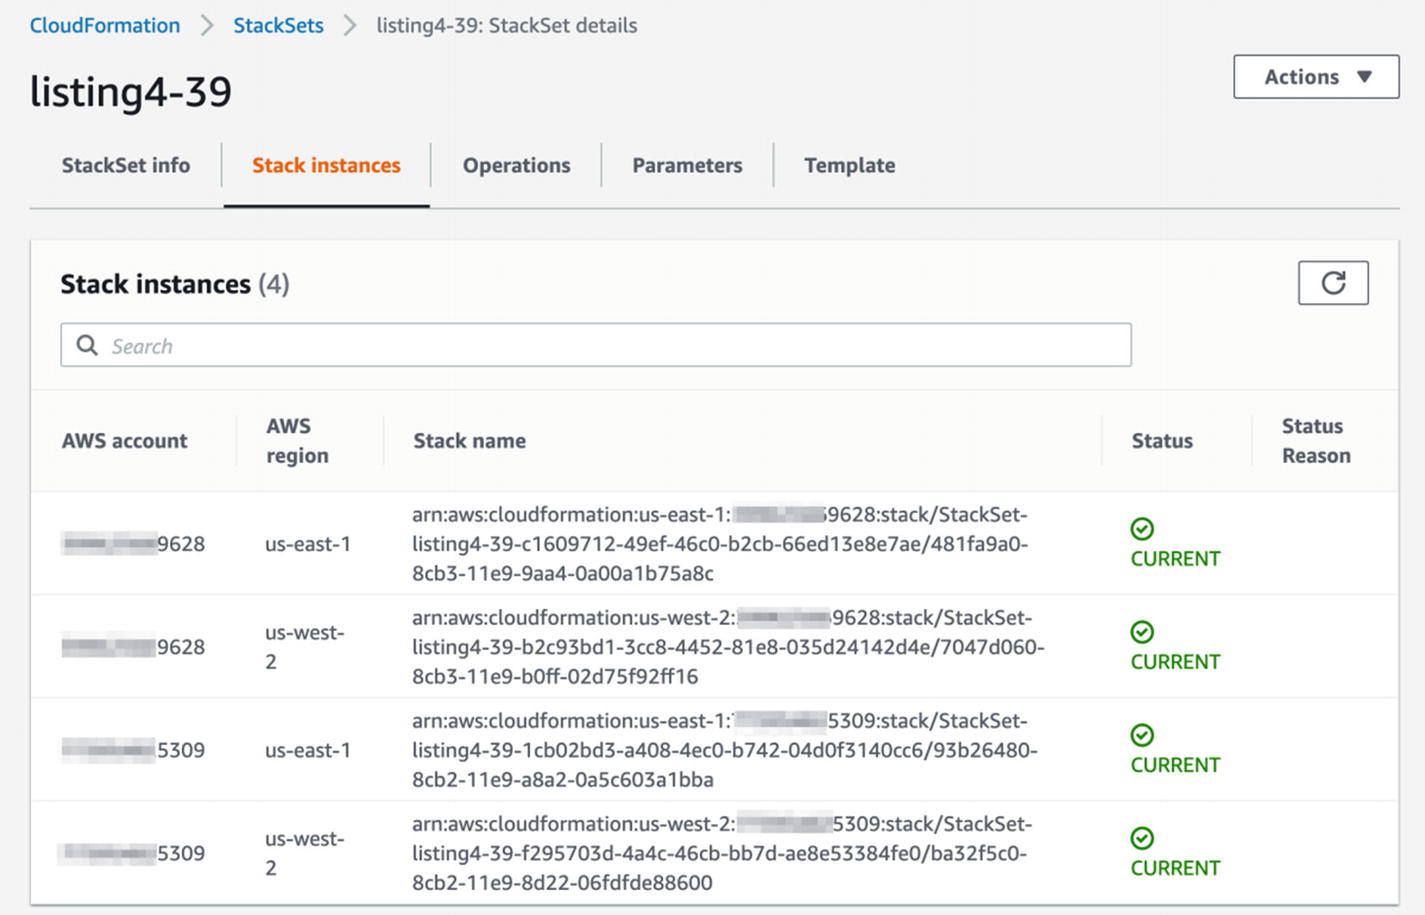Navigate to StackSets breadcrumb link
Screen dimensions: 1425x915
pyautogui.click(x=278, y=25)
